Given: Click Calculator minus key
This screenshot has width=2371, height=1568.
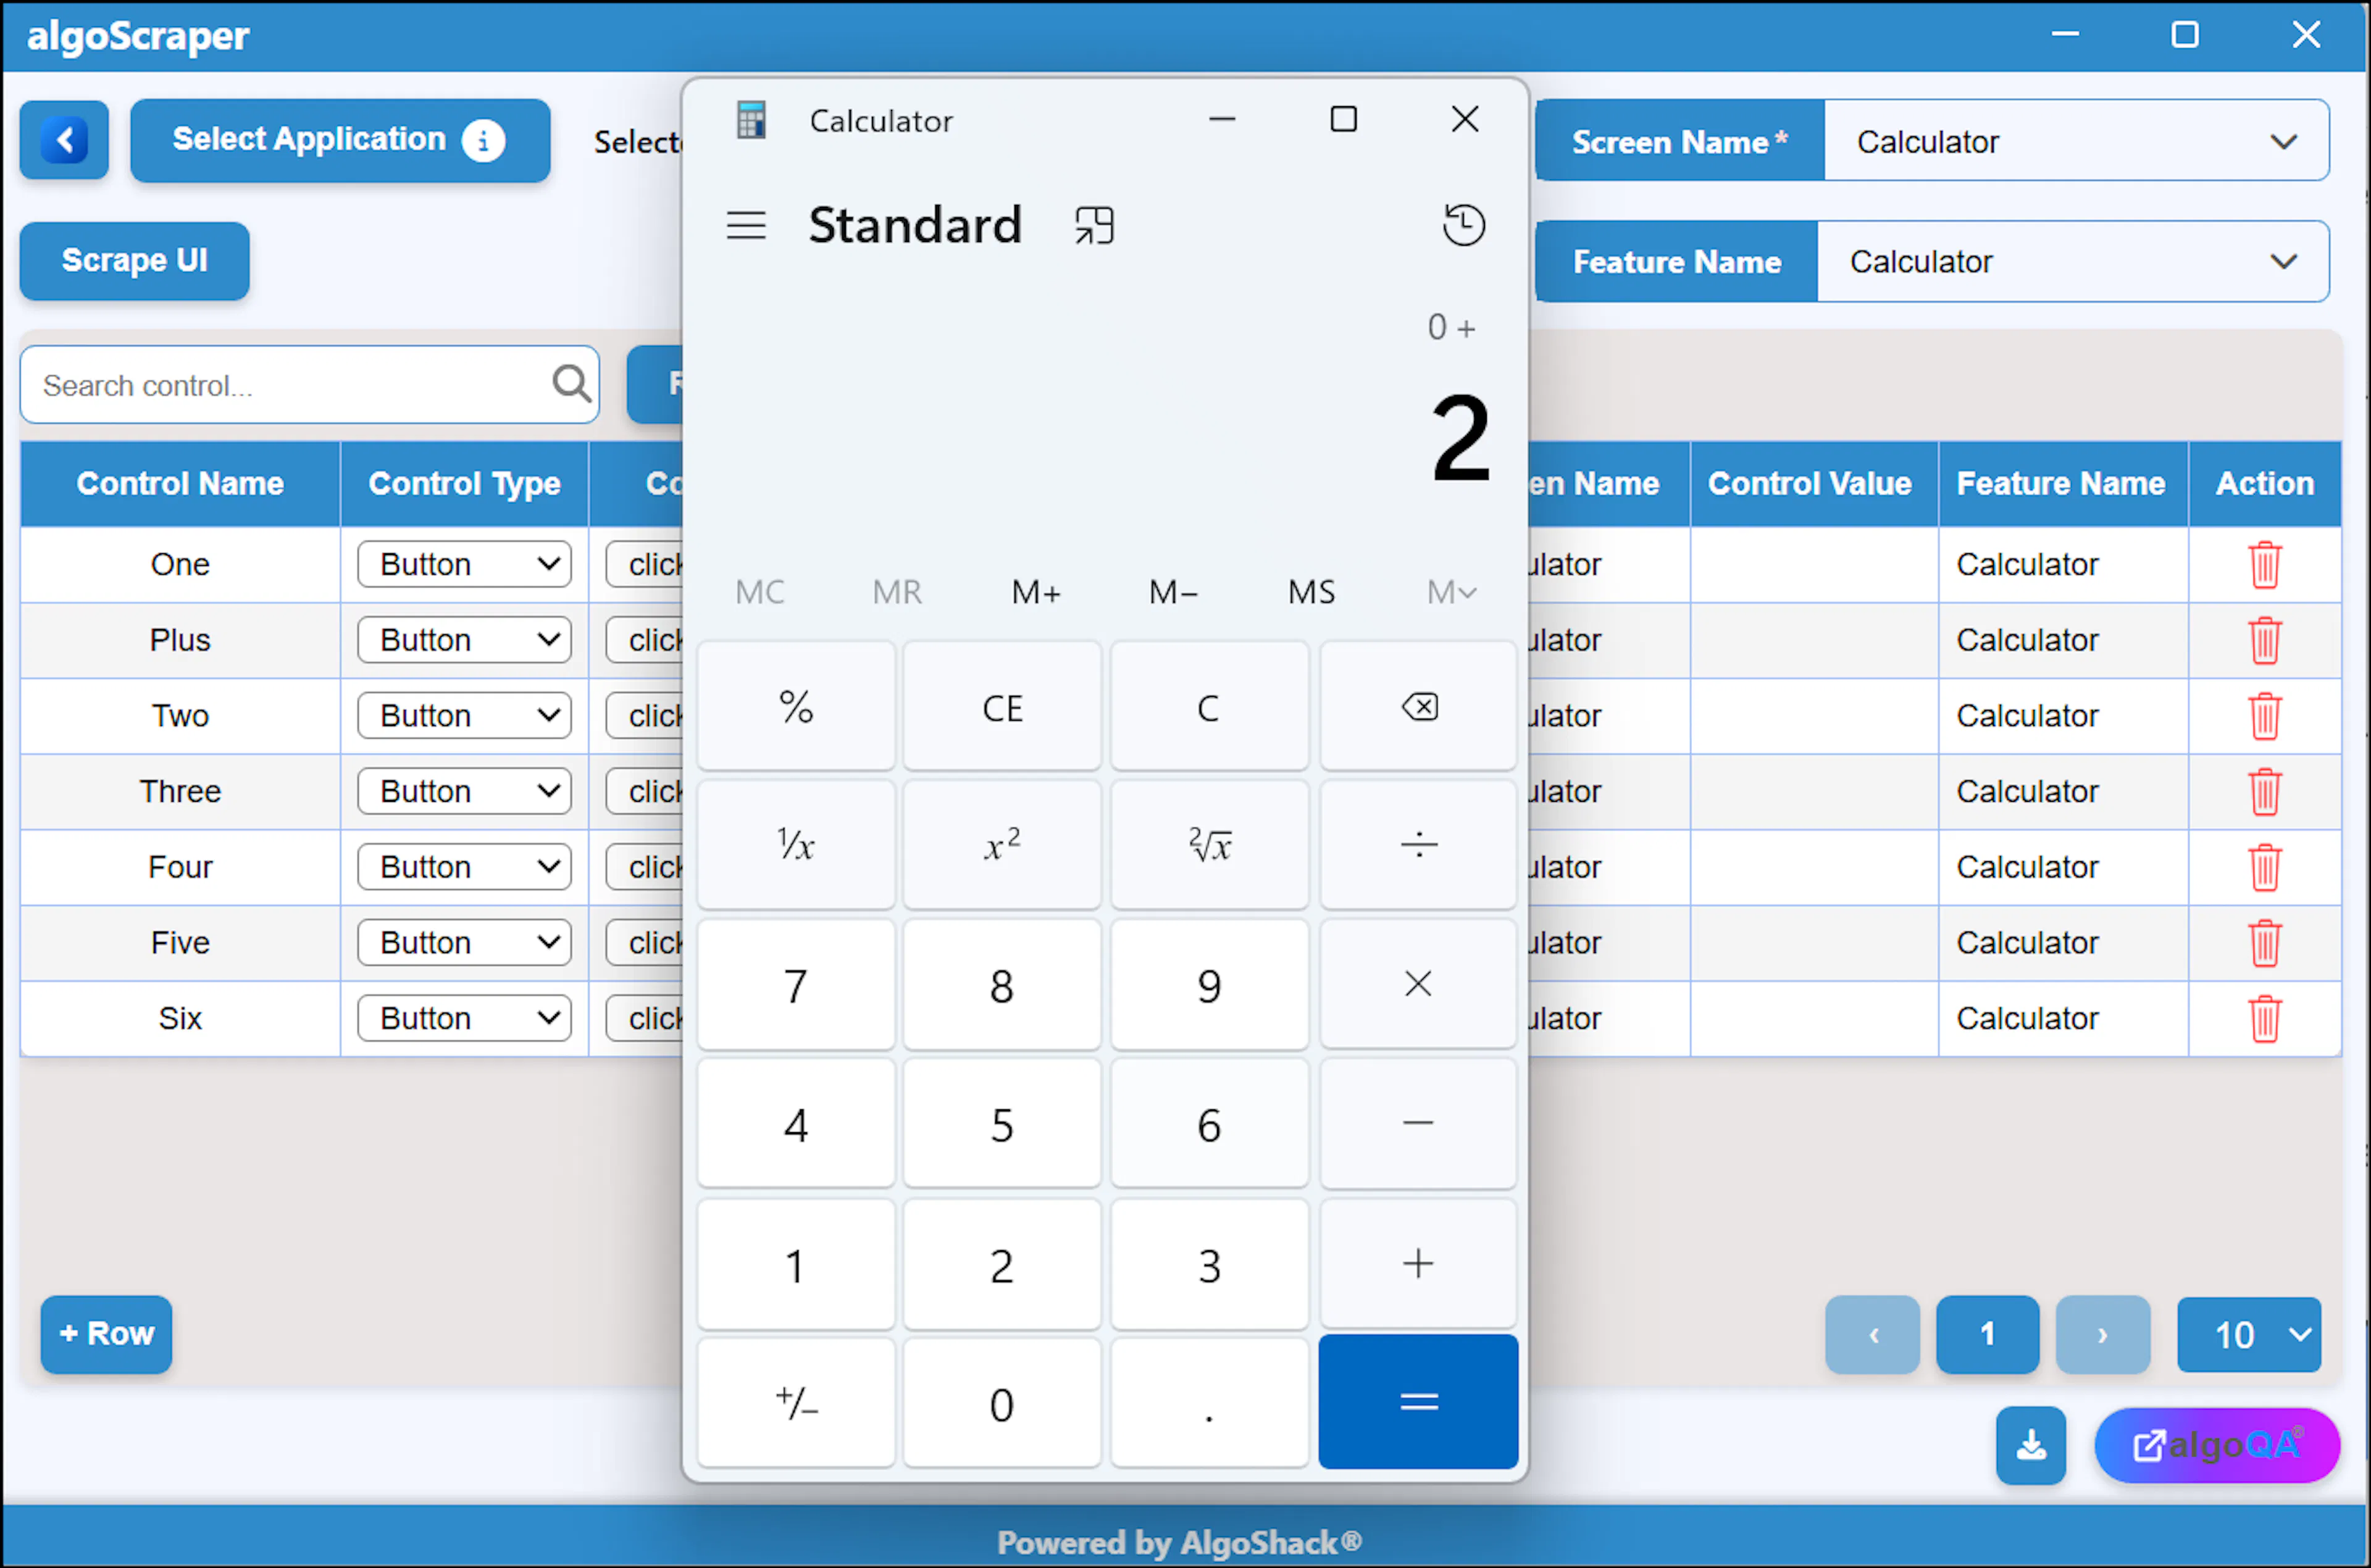Looking at the screenshot, I should point(1418,1124).
